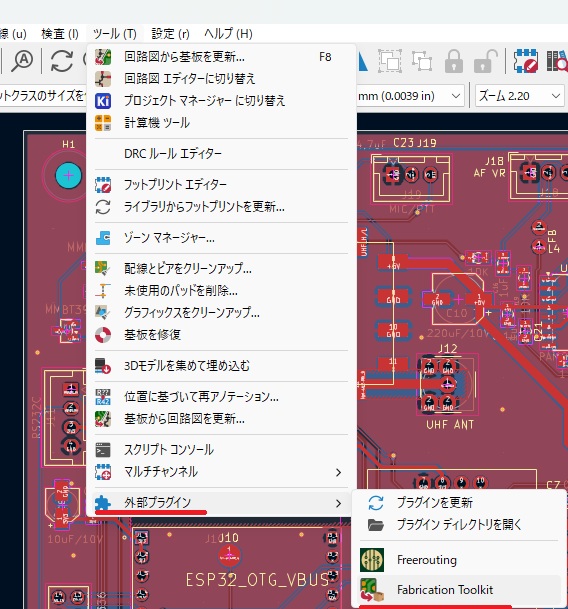Click the C10 capacitor footprint
The width and height of the screenshot is (568, 609).
point(458,299)
